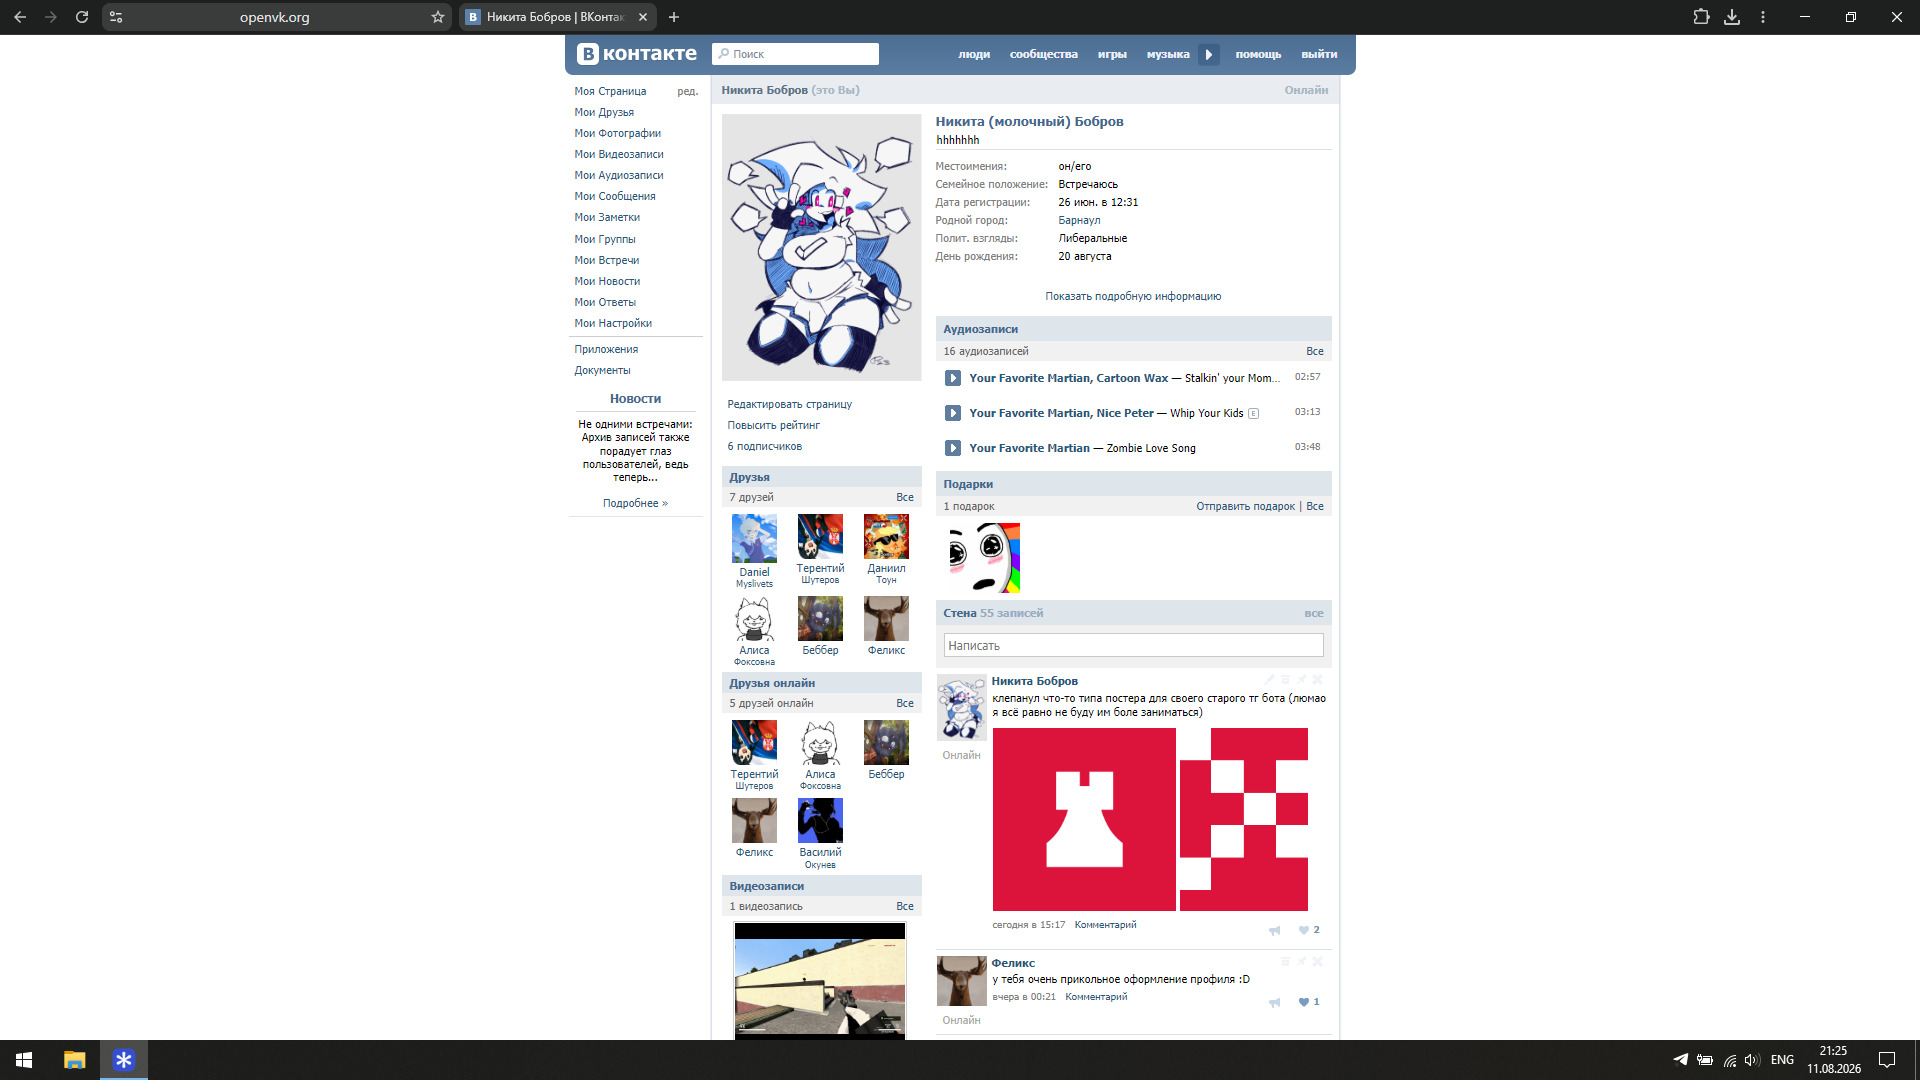
Task: Play the track Zombie Love Song
Action: [953, 448]
